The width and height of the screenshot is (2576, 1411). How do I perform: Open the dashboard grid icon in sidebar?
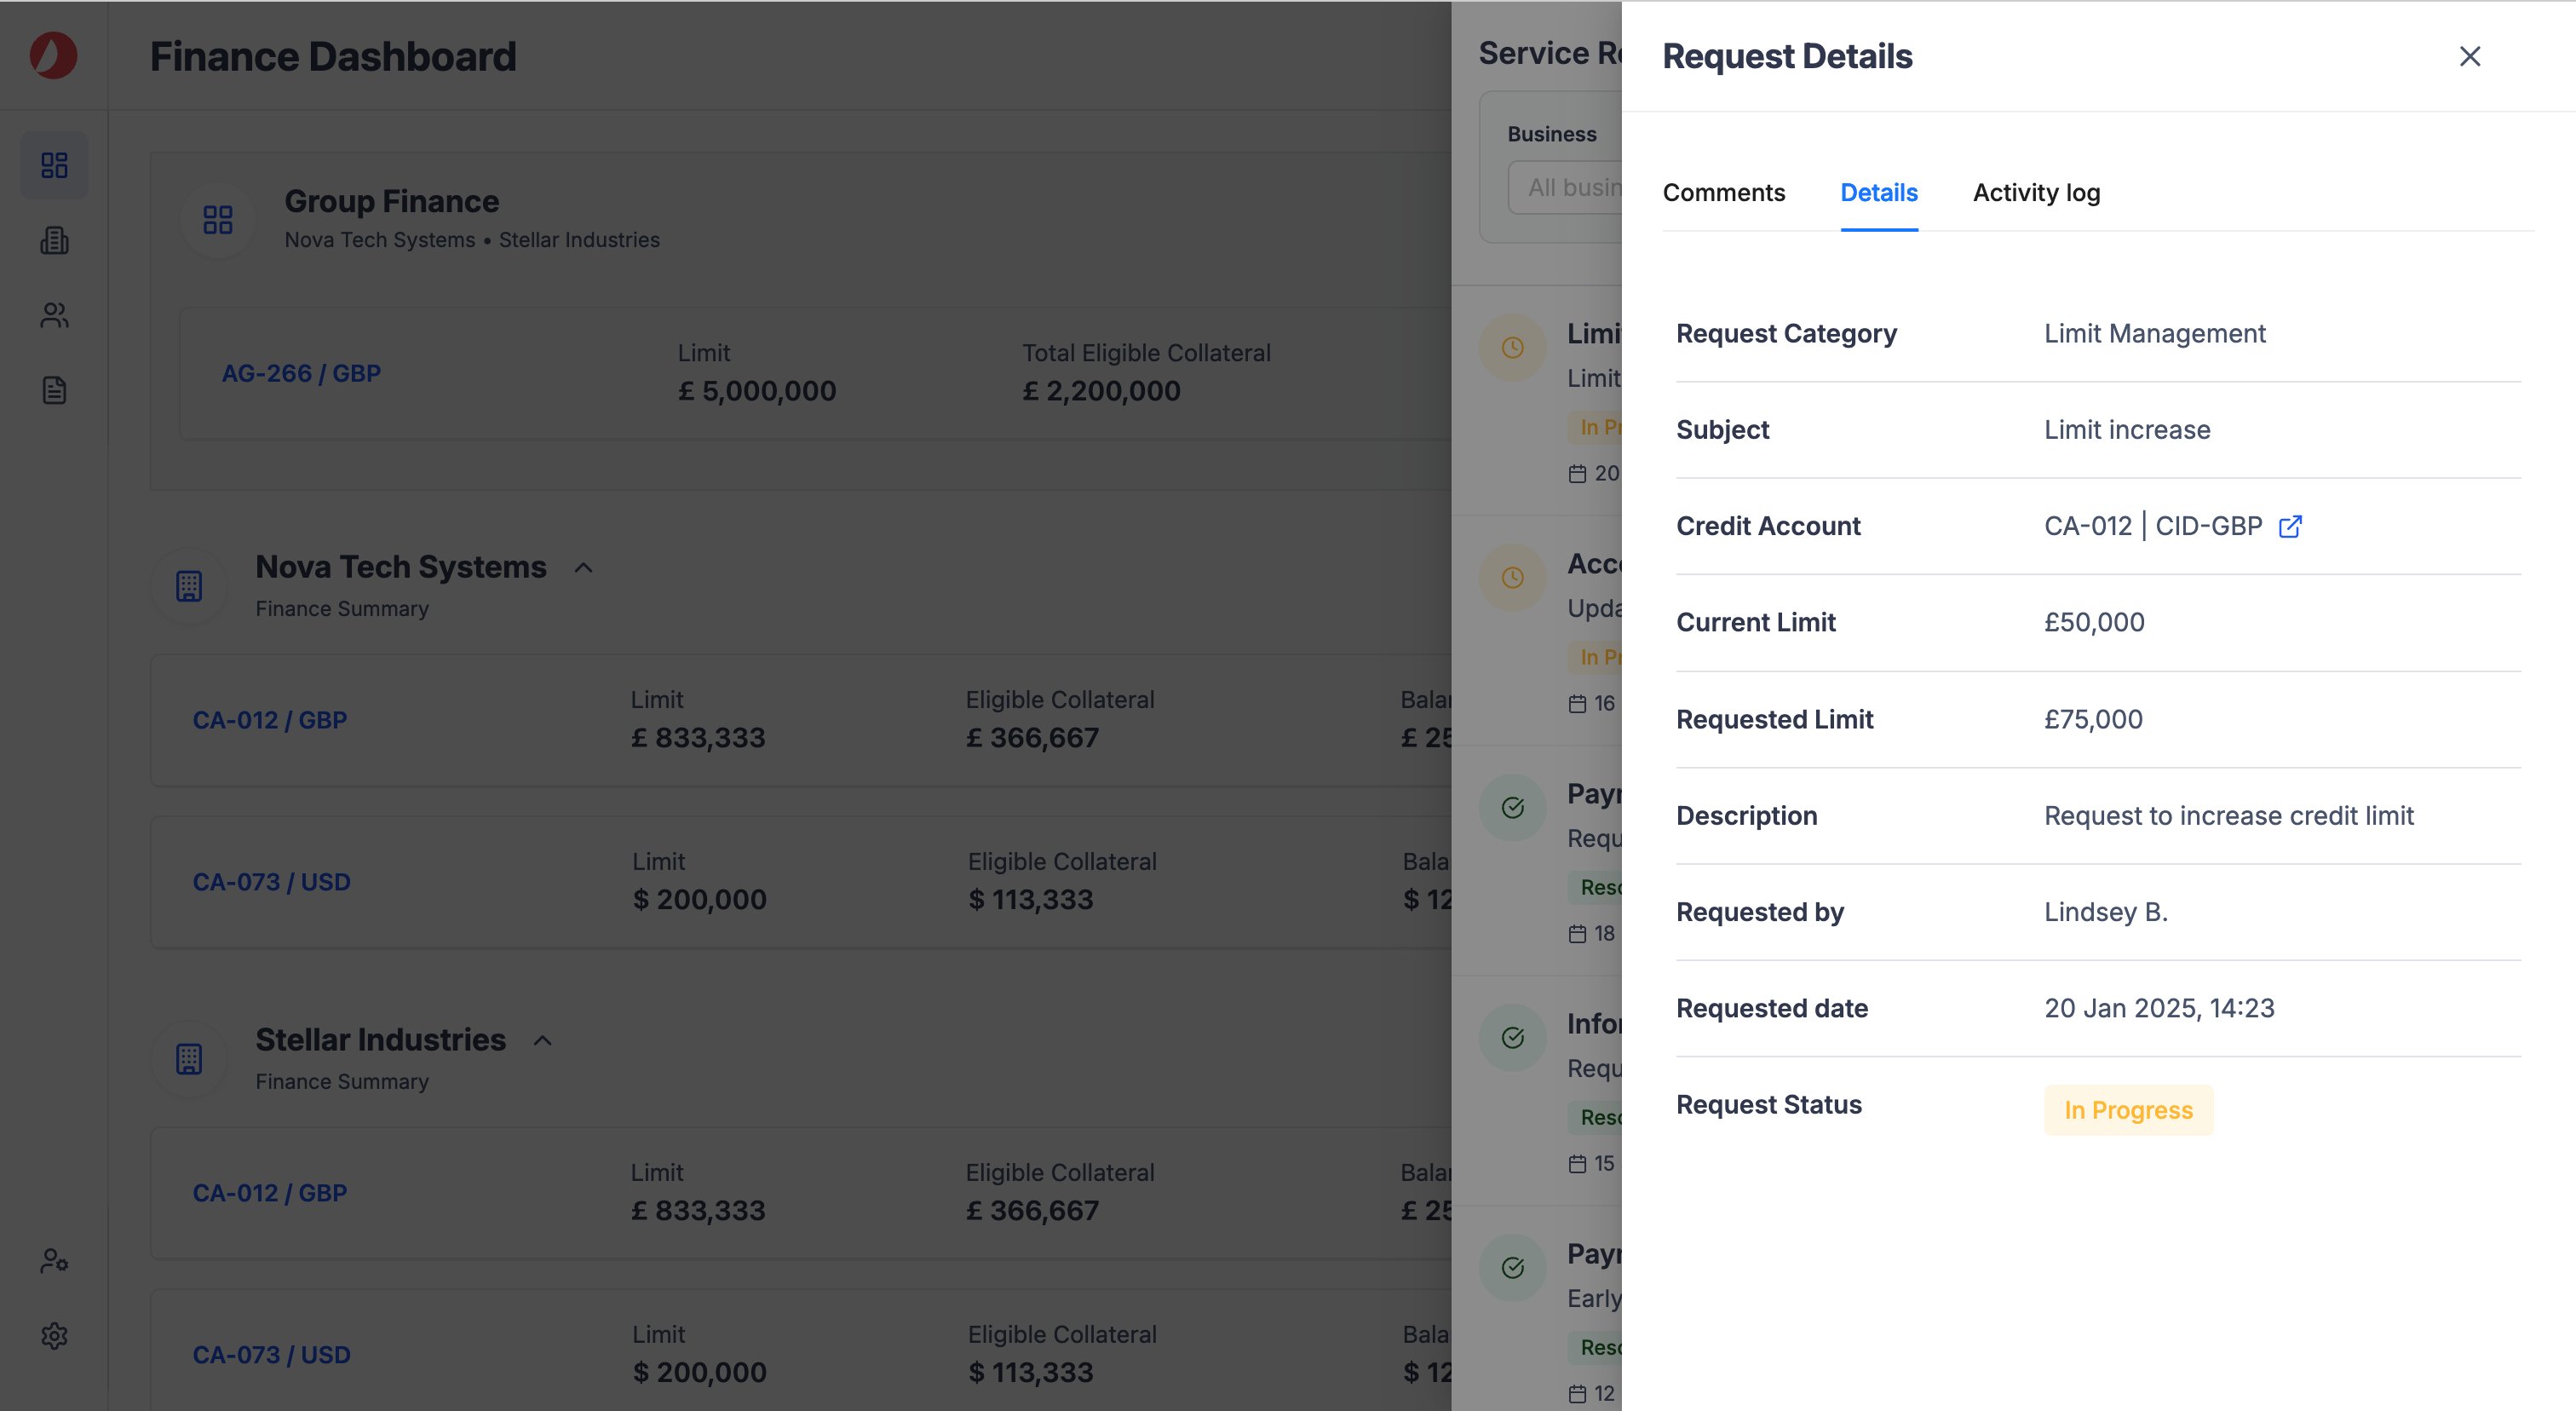point(54,164)
